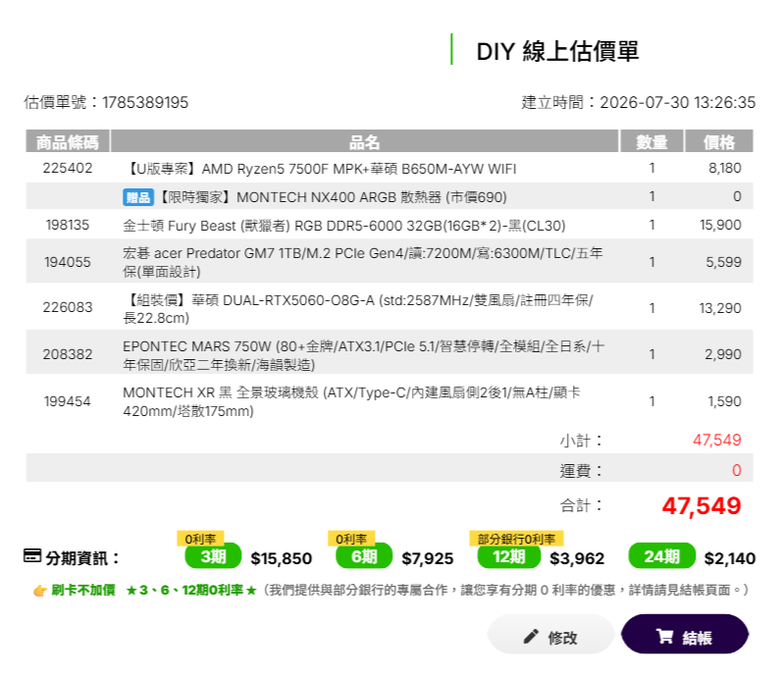Click the 3期 amount $15,850

281,559
